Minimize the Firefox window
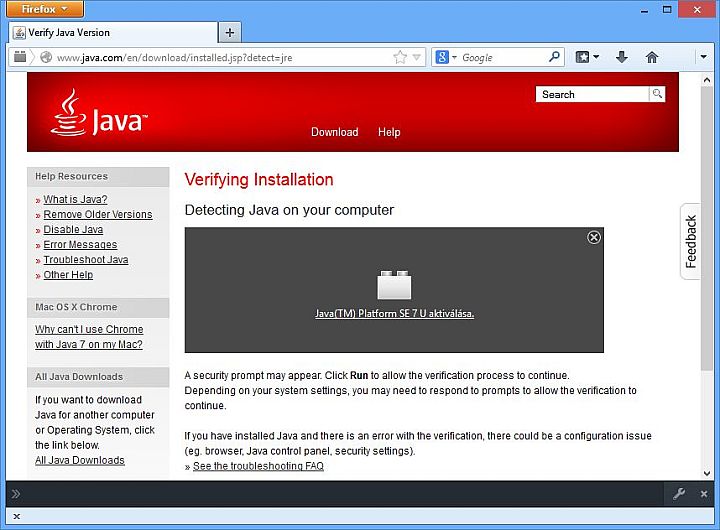 (645, 10)
